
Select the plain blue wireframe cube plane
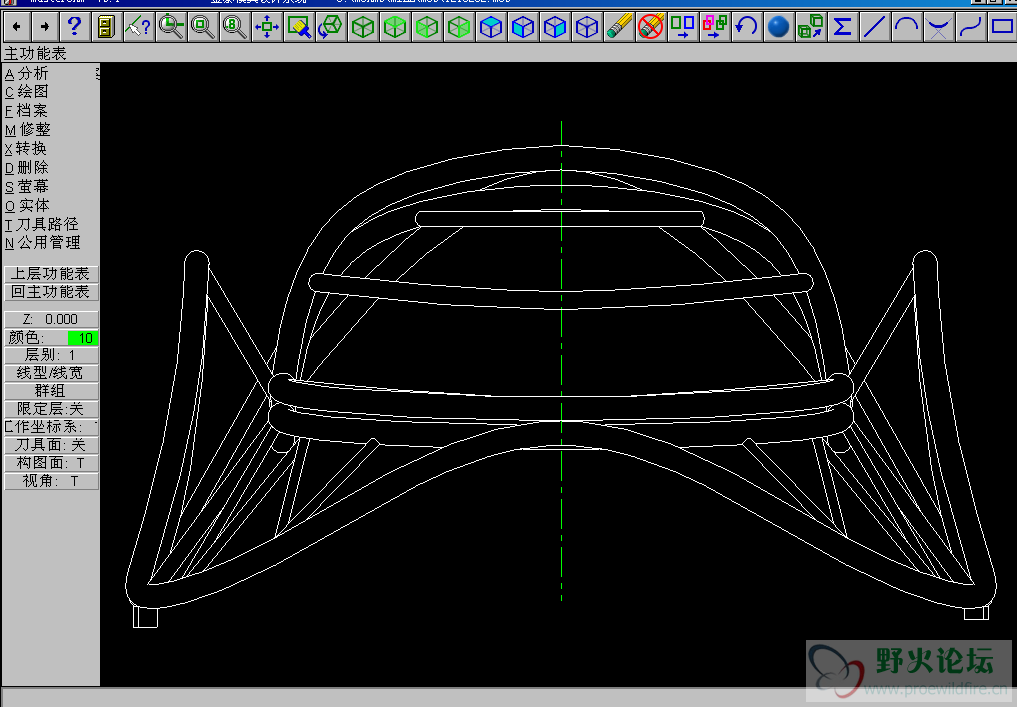coord(586,27)
